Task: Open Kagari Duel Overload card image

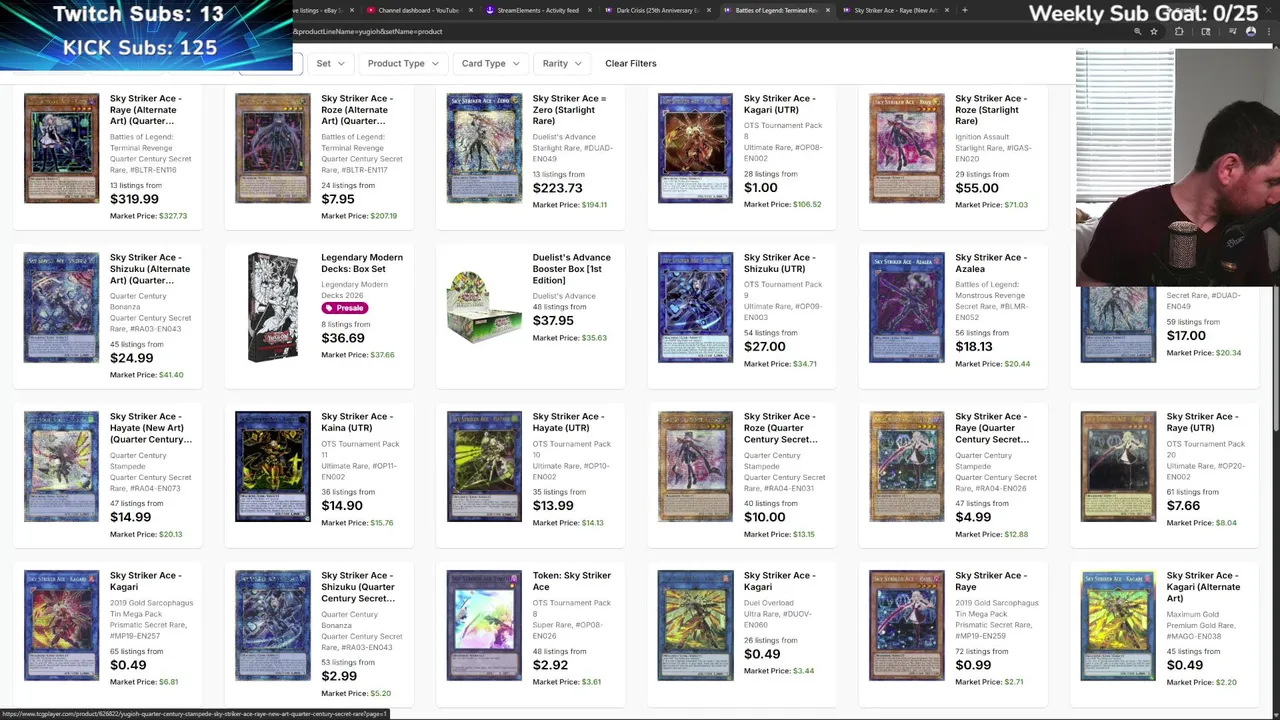Action: pyautogui.click(x=695, y=626)
